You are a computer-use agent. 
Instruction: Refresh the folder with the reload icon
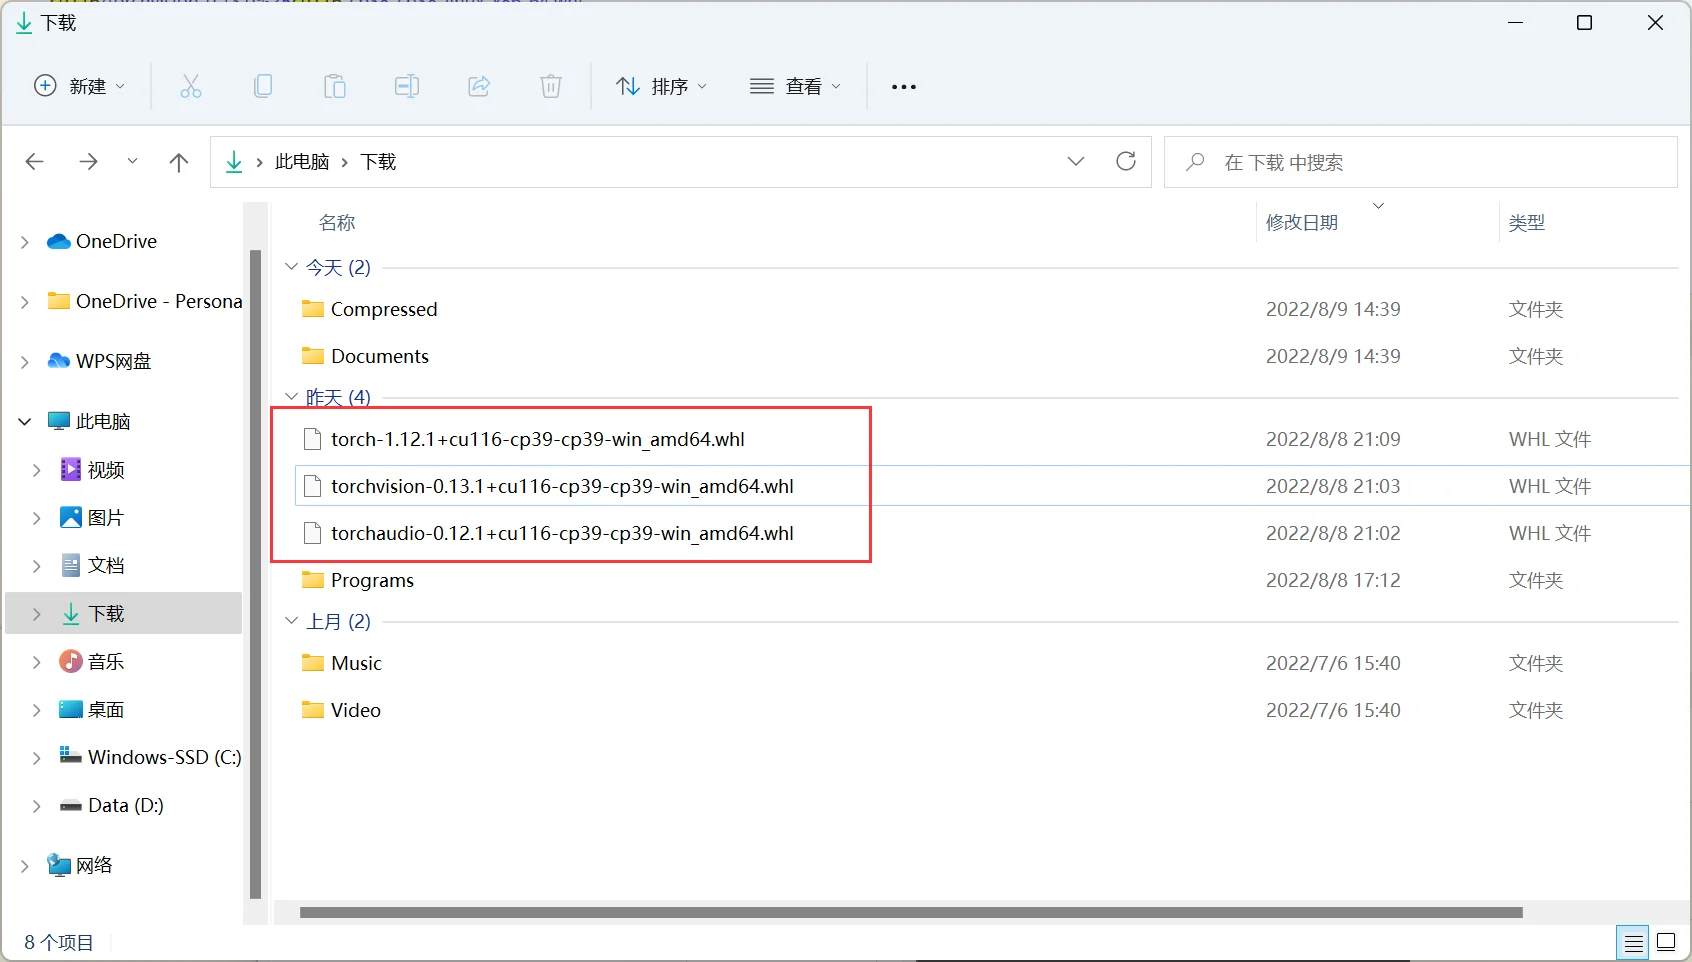pyautogui.click(x=1126, y=162)
